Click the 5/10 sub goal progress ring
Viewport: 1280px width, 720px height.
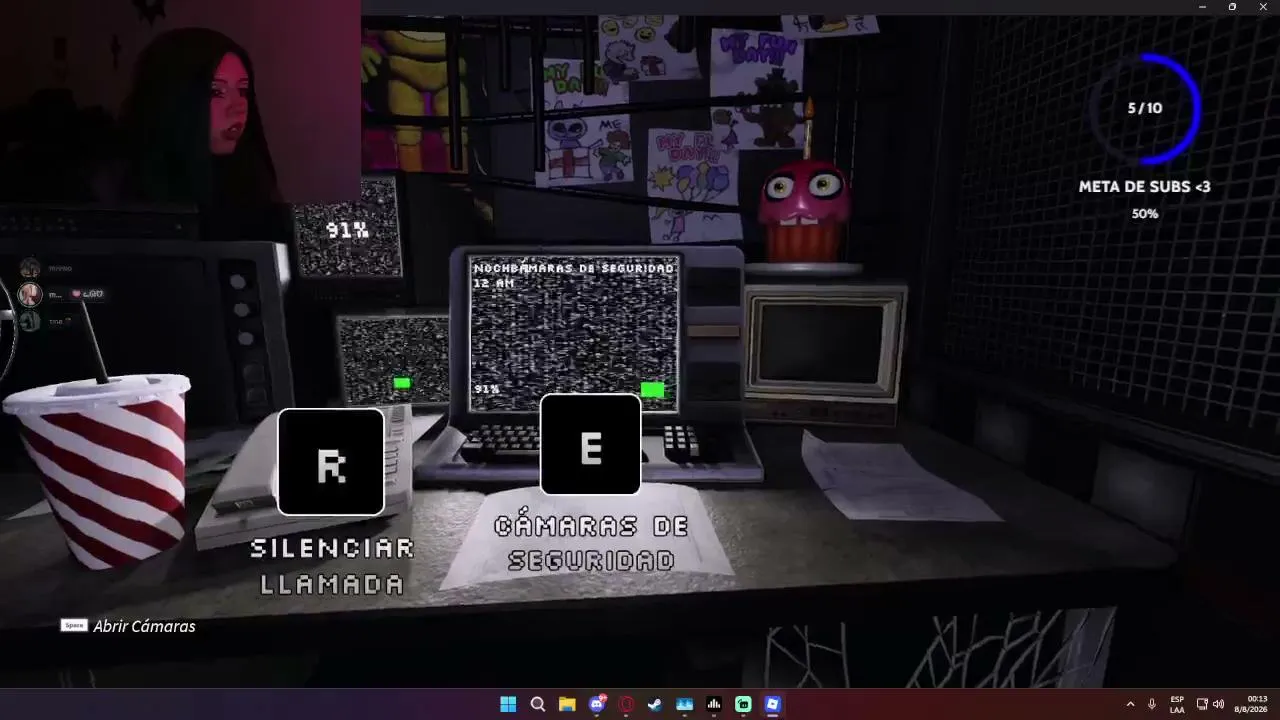[1145, 108]
